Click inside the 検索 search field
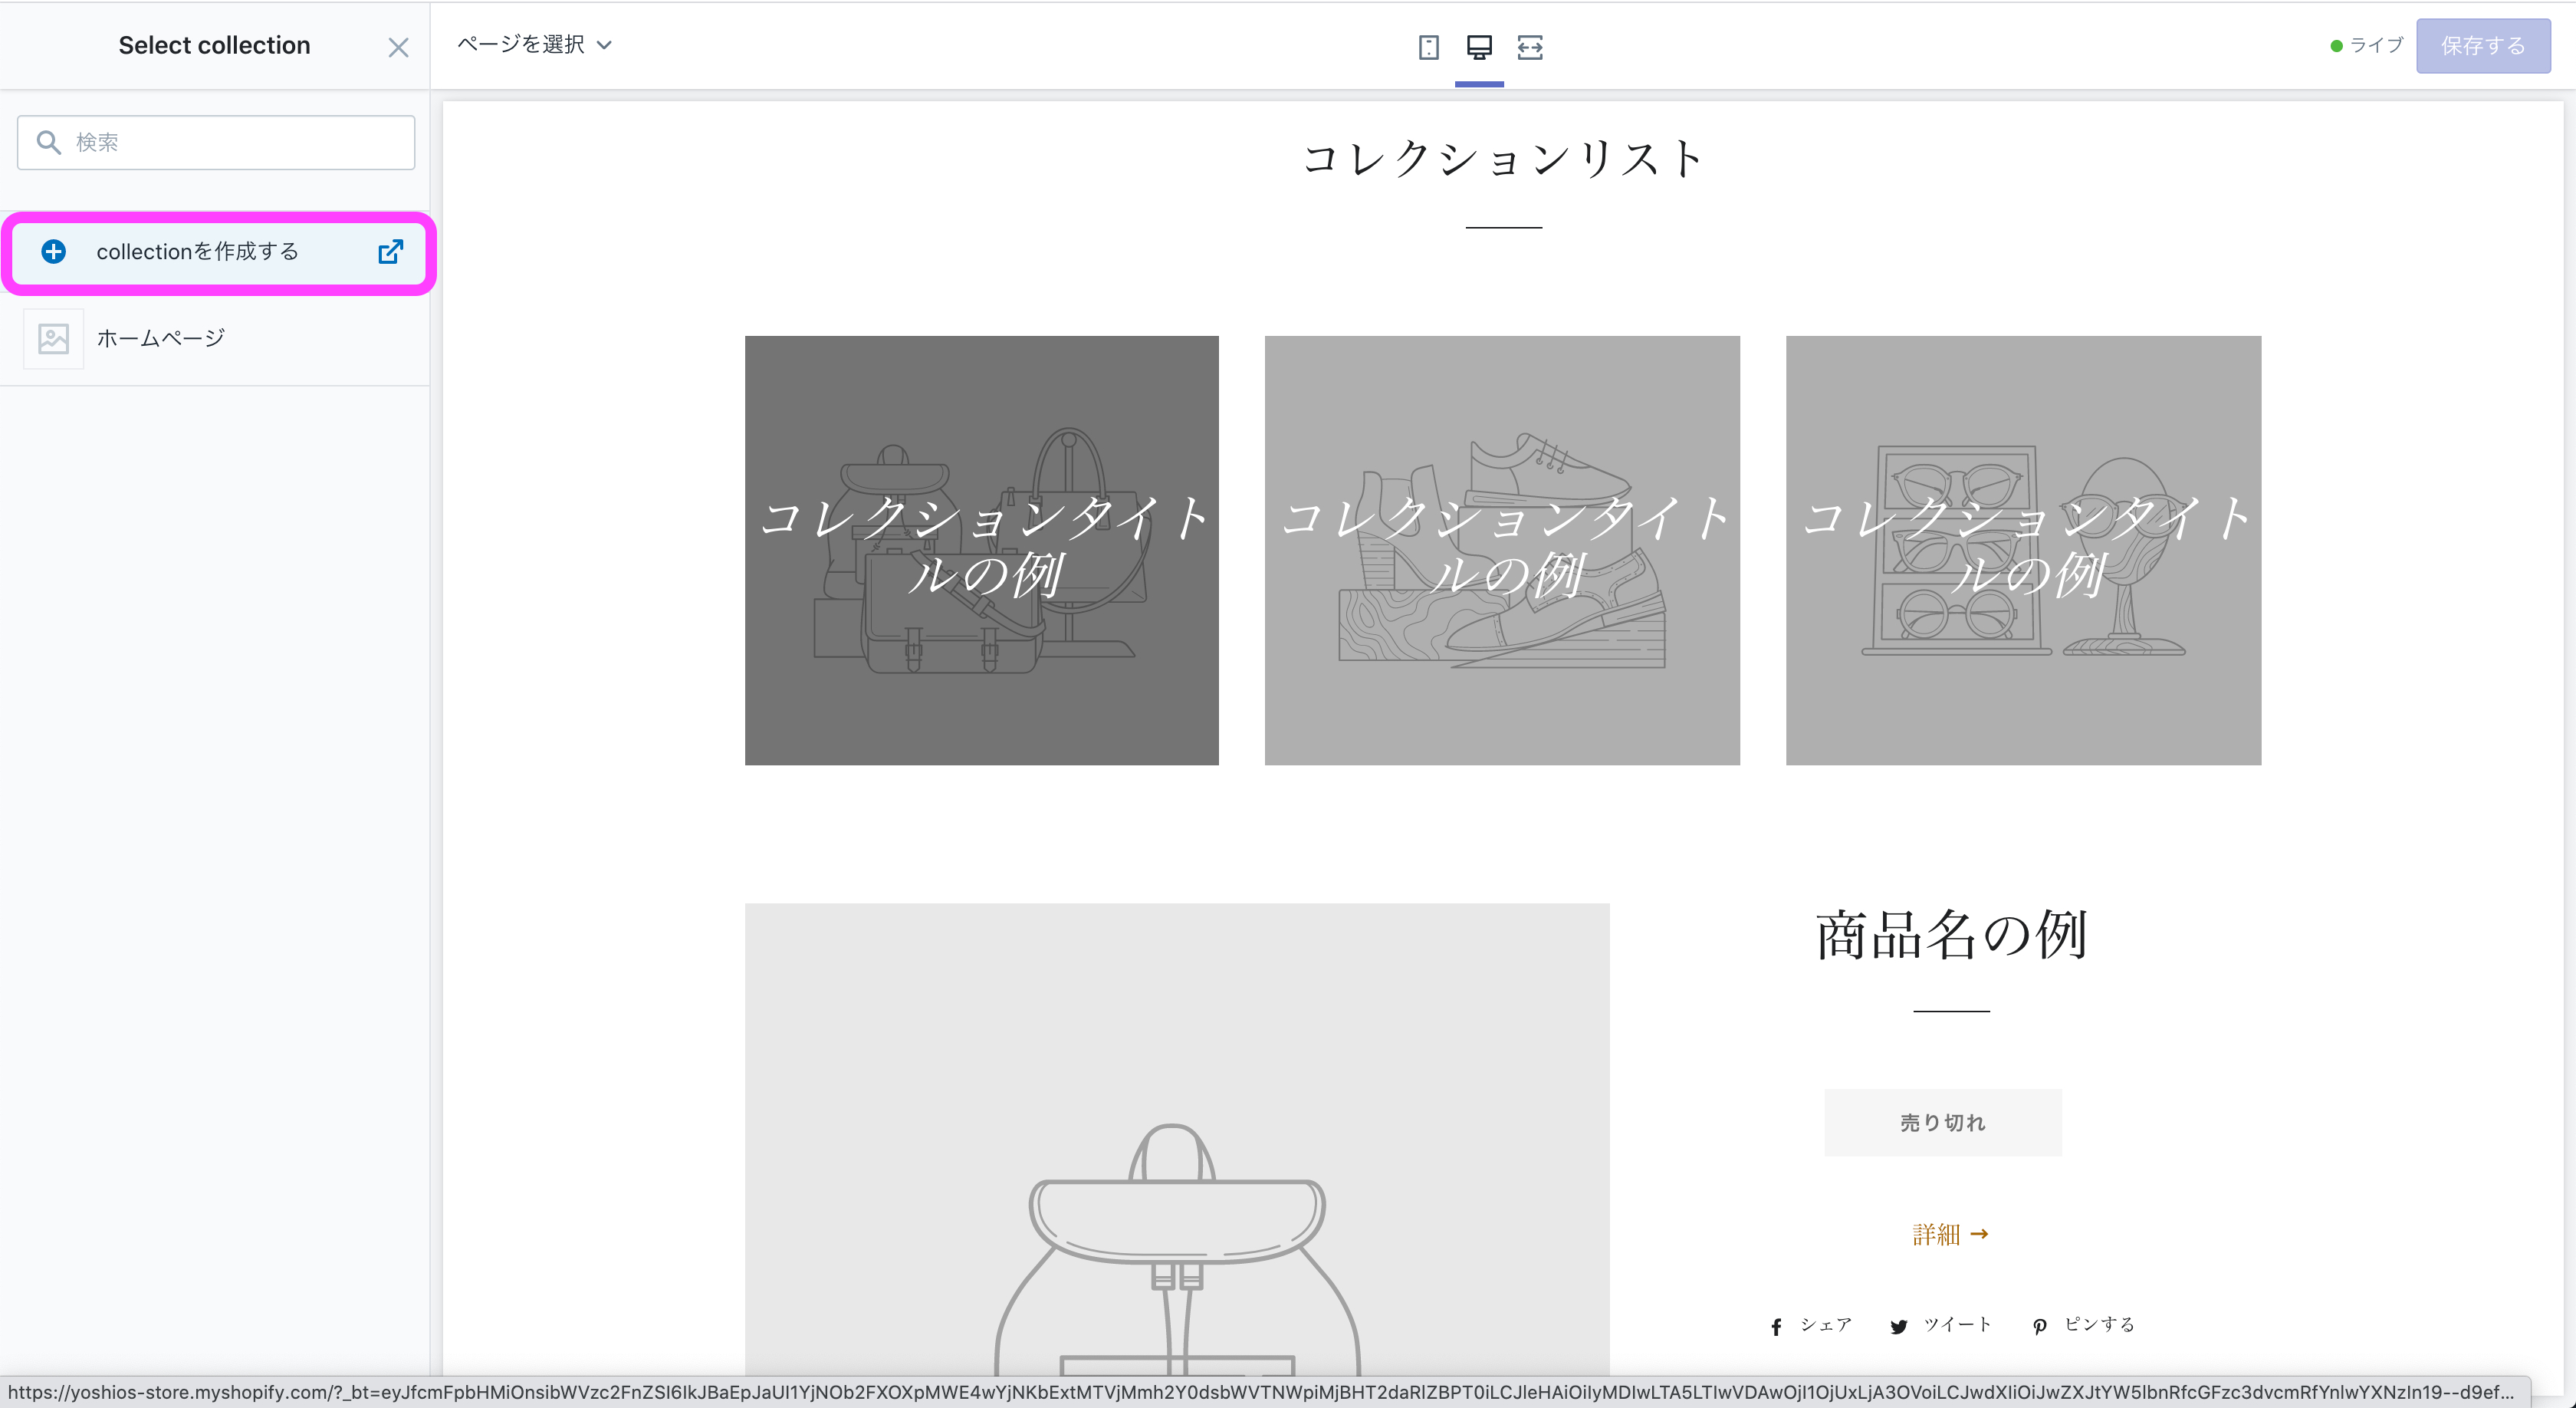Viewport: 2576px width, 1408px height. pyautogui.click(x=215, y=141)
